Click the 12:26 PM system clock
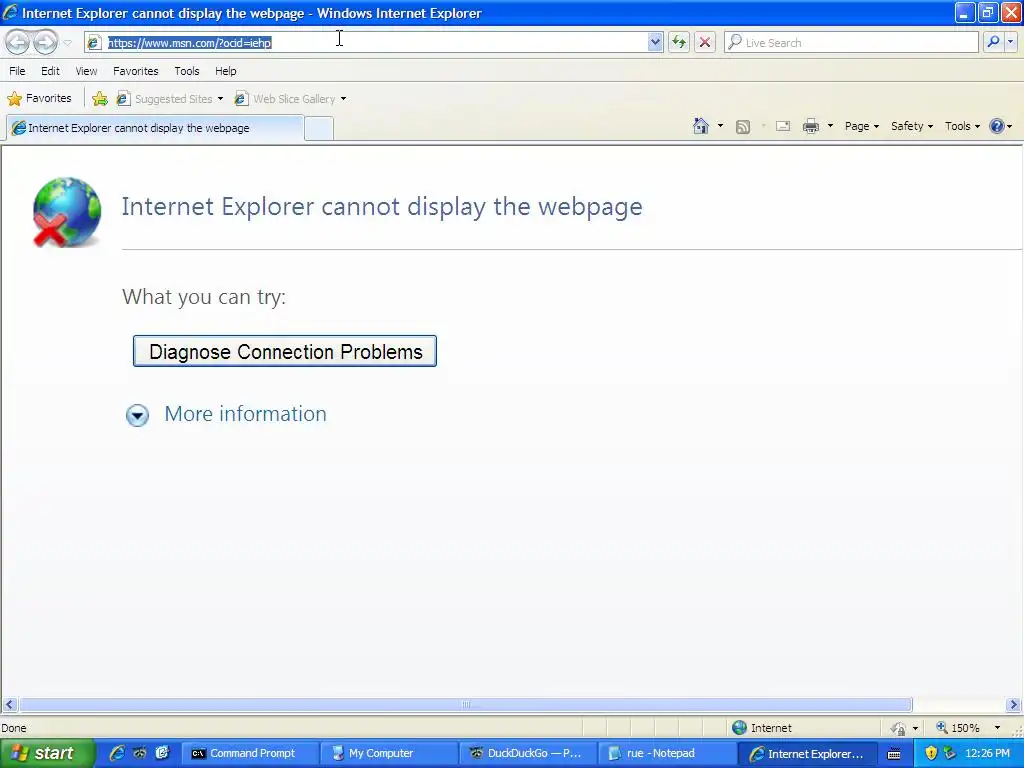1024x768 pixels. point(987,754)
